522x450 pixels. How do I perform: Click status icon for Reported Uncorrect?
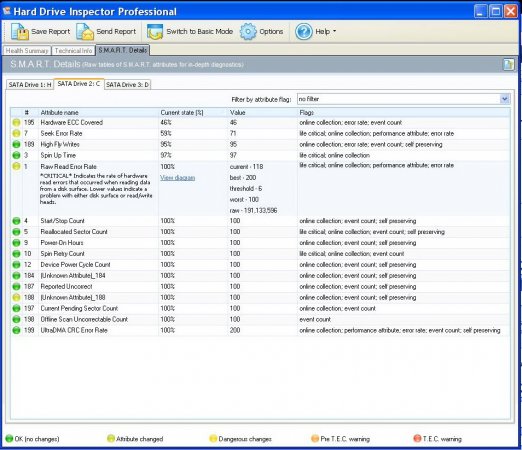point(16,287)
